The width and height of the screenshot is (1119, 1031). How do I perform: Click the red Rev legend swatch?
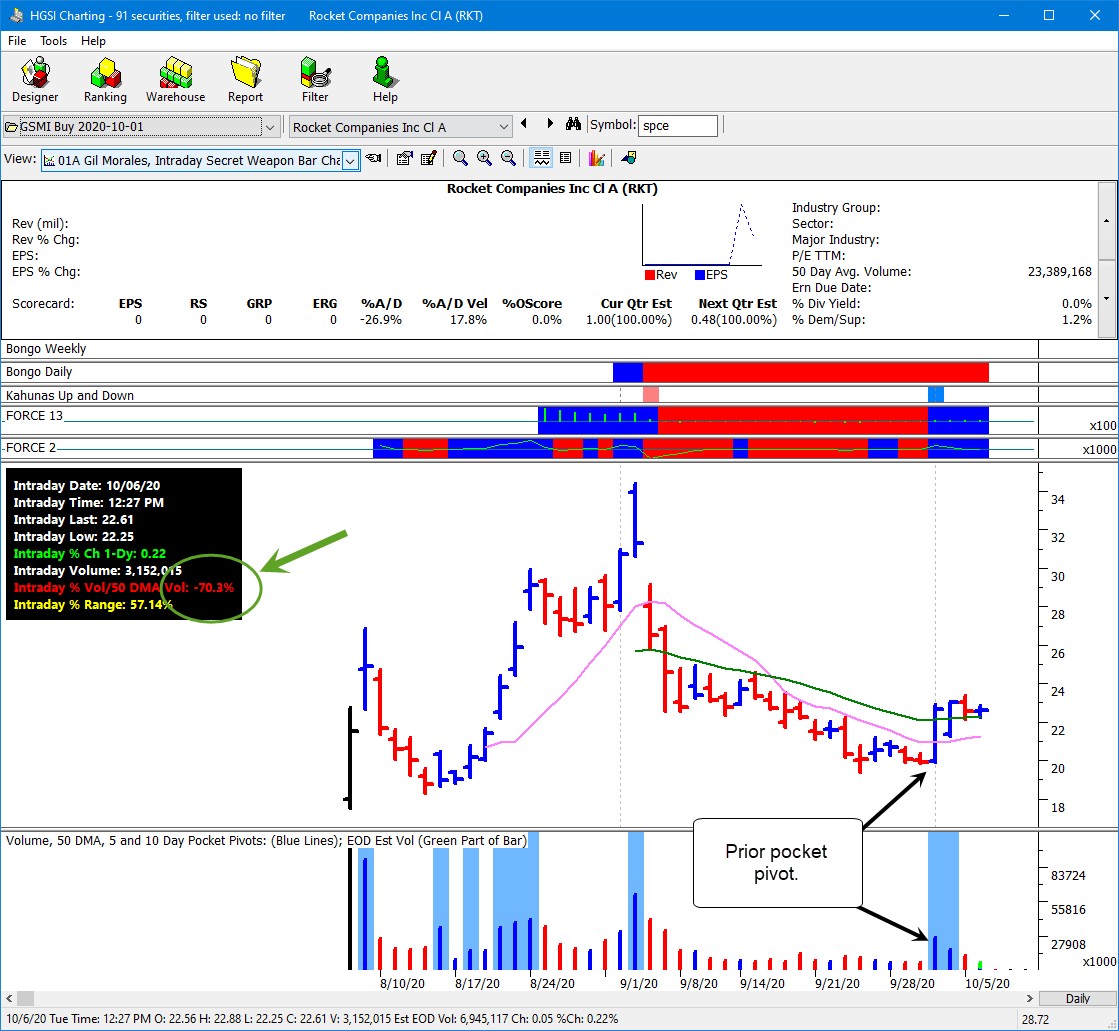point(649,275)
